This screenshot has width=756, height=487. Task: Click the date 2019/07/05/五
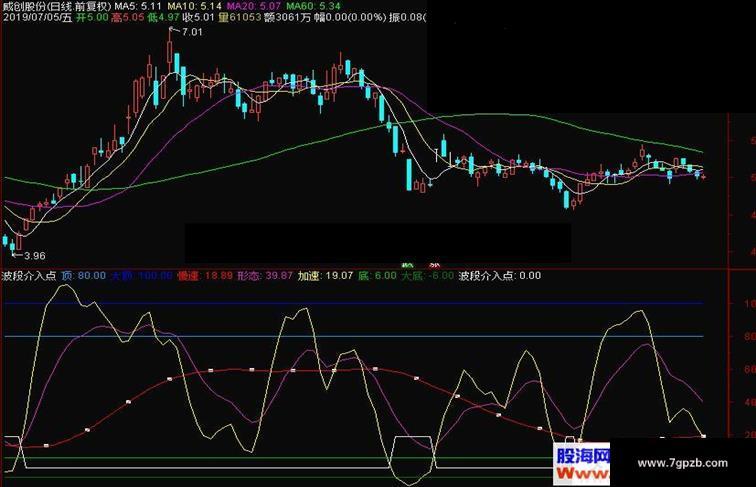coord(38,18)
